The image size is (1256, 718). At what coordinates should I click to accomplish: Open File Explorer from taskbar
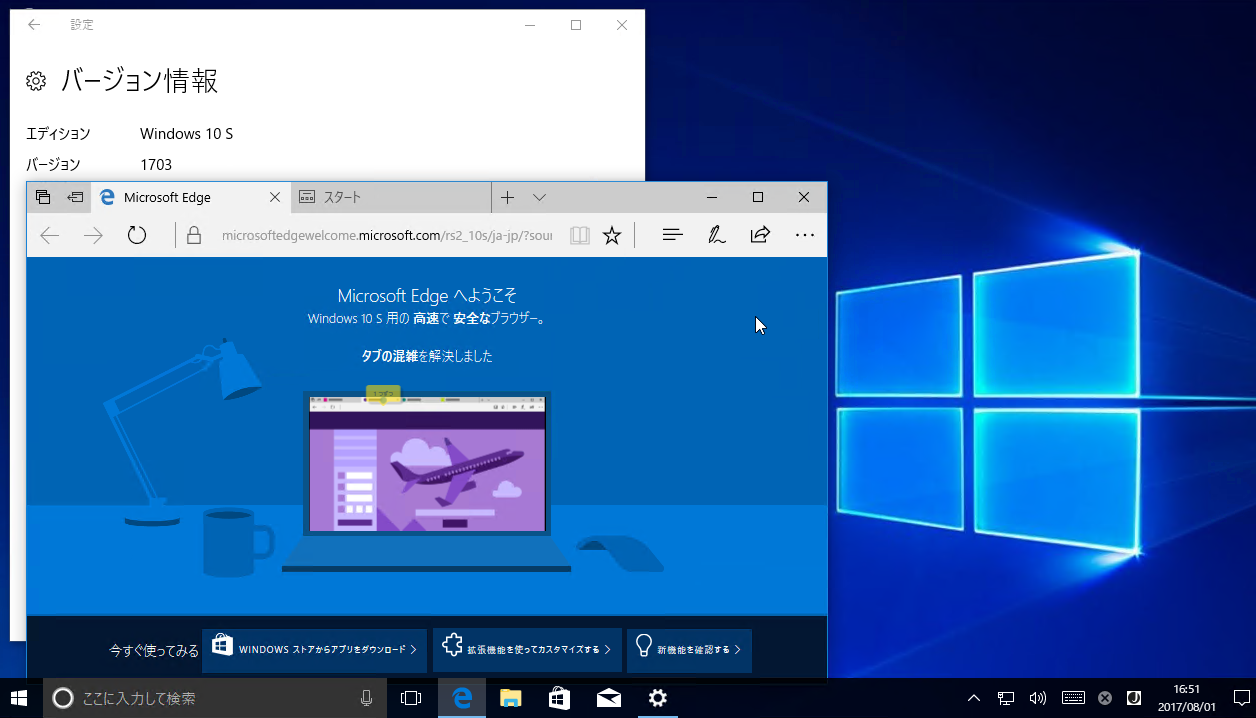511,698
